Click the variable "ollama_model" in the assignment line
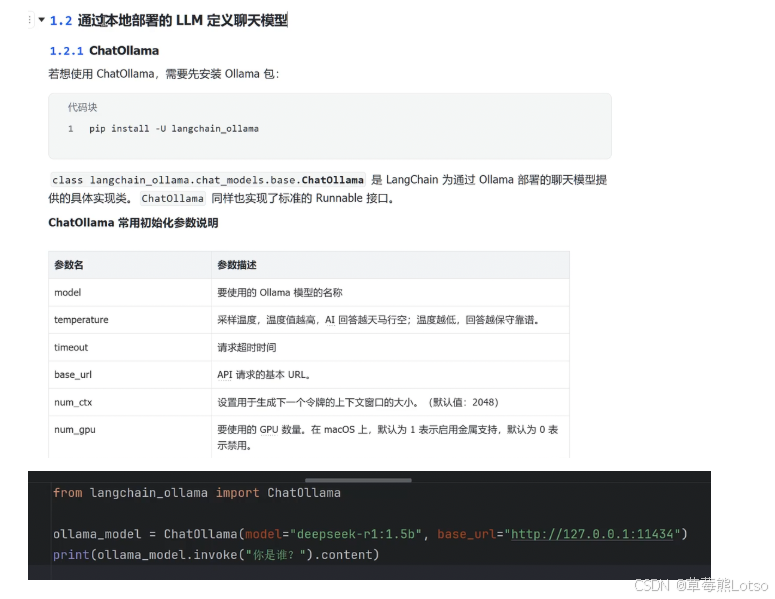This screenshot has width=775, height=599. pos(97,534)
